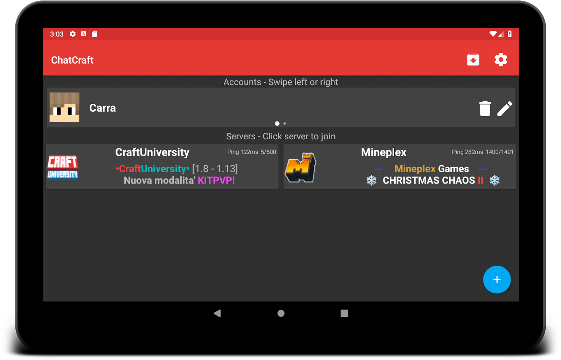The height and width of the screenshot is (360, 561).
Task: Tap the Mineplex server logo
Action: [x=301, y=167]
